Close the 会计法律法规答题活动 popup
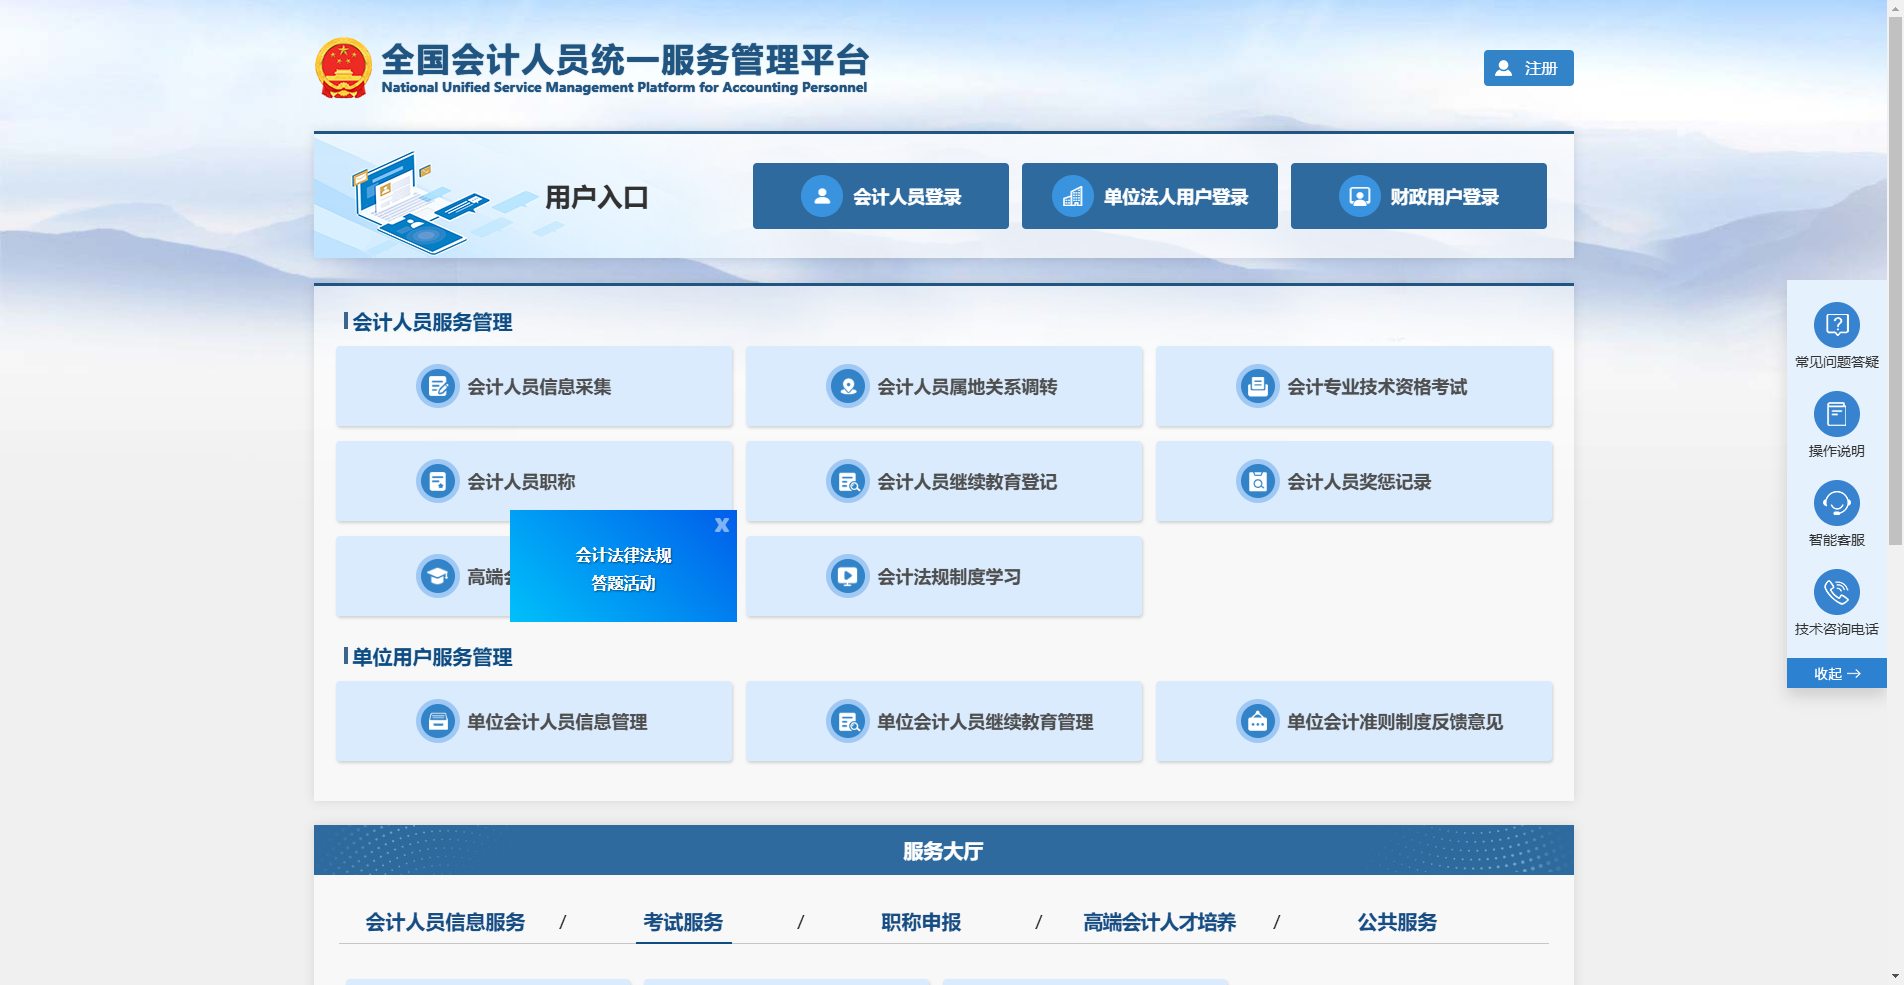1904x985 pixels. point(722,524)
